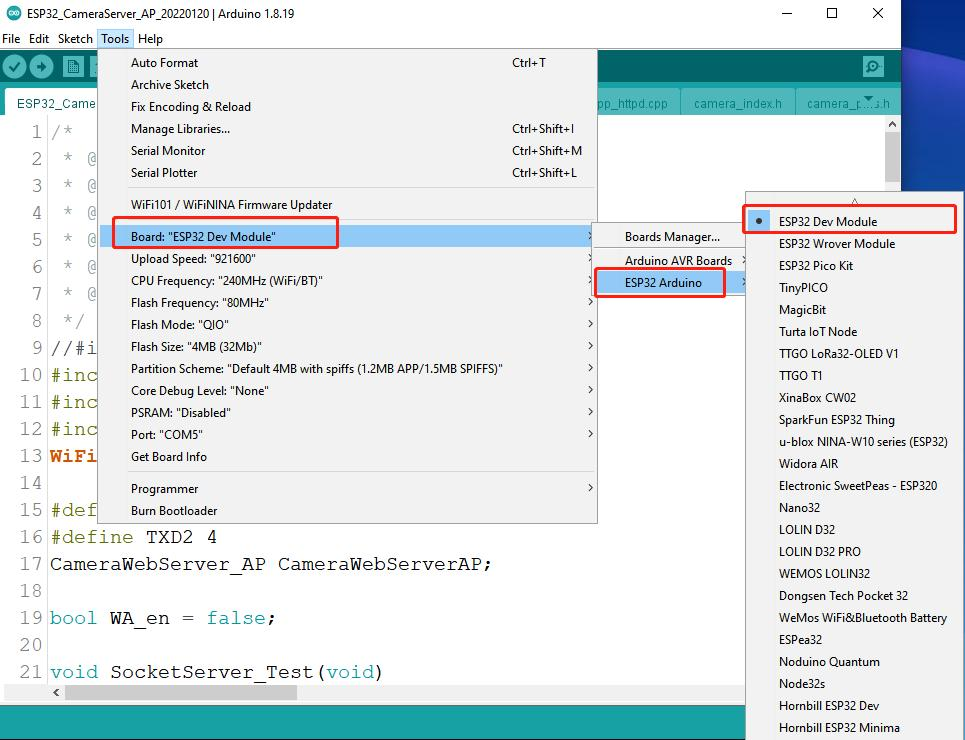Image resolution: width=965 pixels, height=740 pixels.
Task: Click the Tools menu
Action: [x=115, y=39]
